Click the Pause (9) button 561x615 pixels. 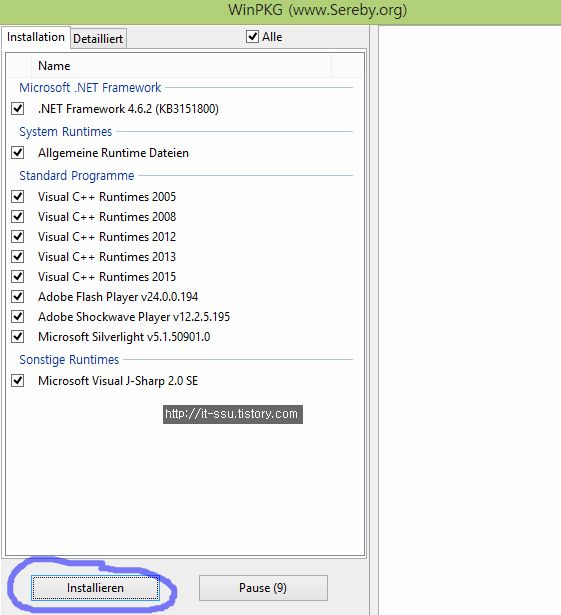263,588
